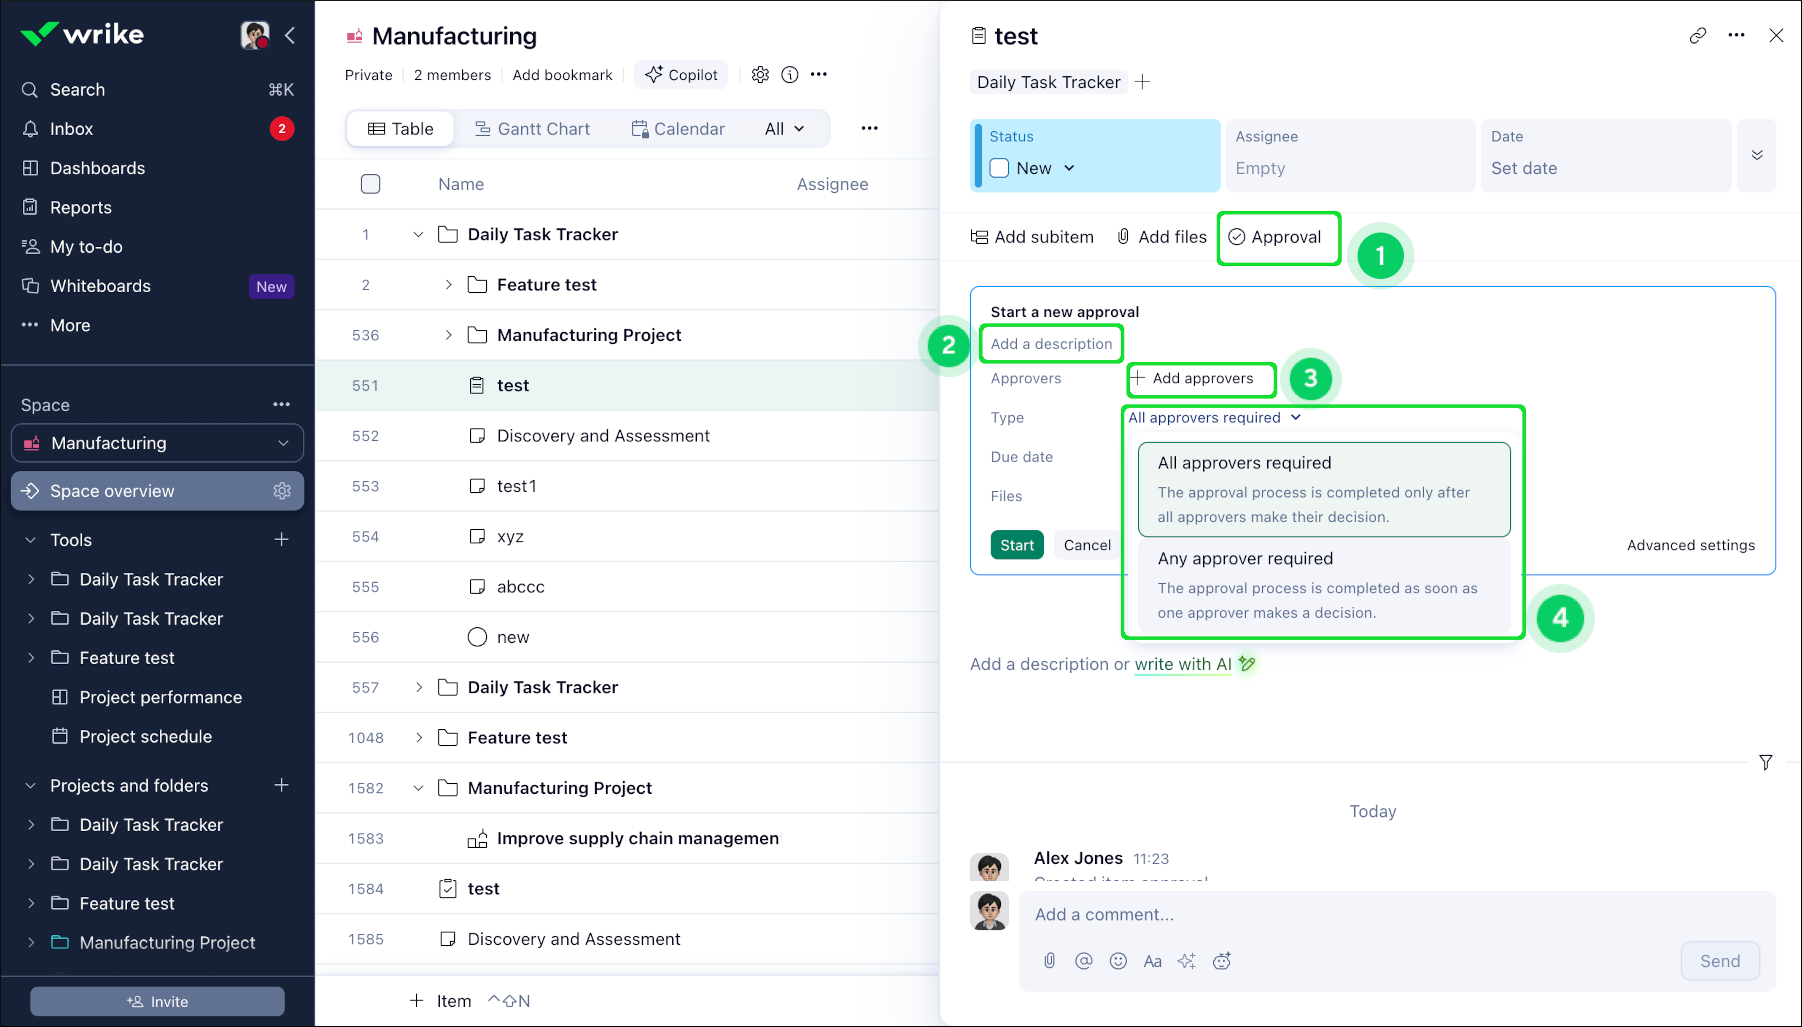Choose the 'All approvers required' option
This screenshot has height=1027, width=1802.
(1324, 490)
